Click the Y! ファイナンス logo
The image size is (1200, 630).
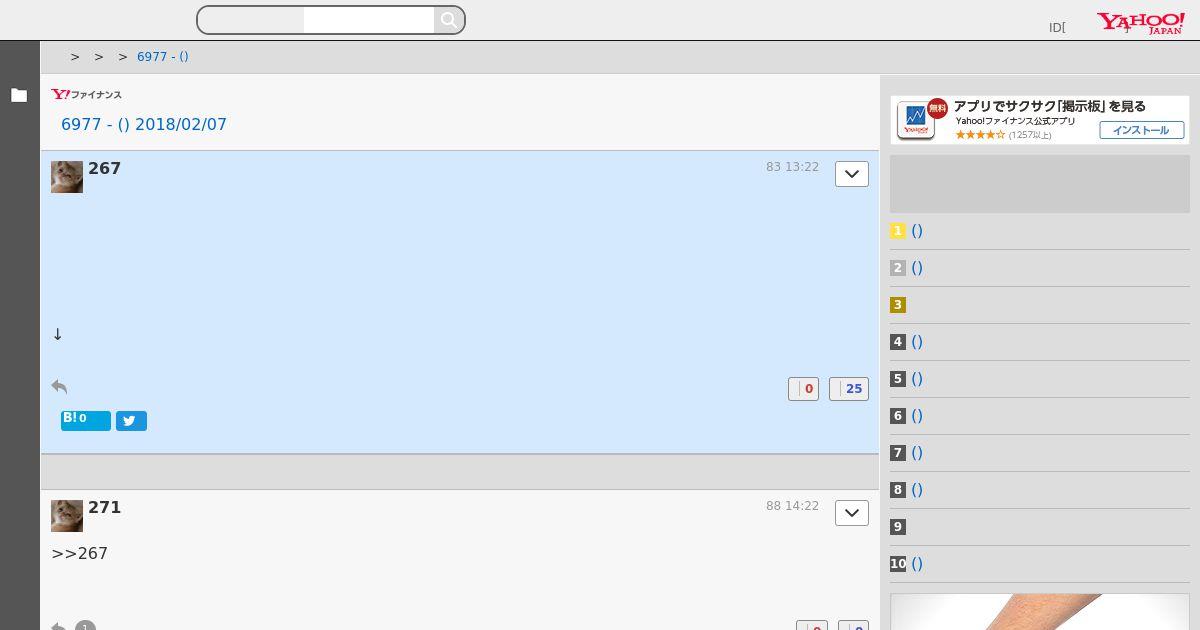click(87, 95)
